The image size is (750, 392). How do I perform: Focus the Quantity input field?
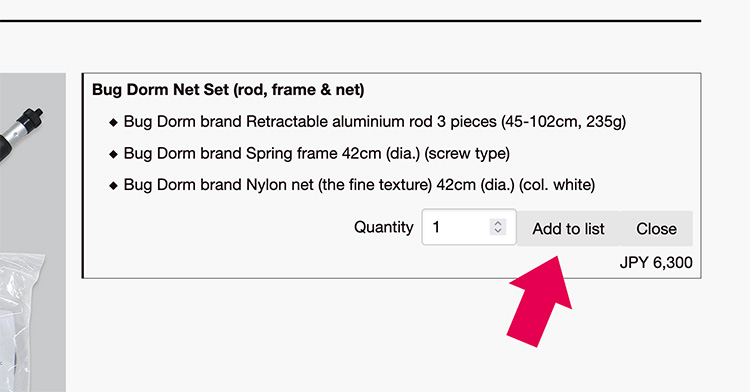point(469,227)
